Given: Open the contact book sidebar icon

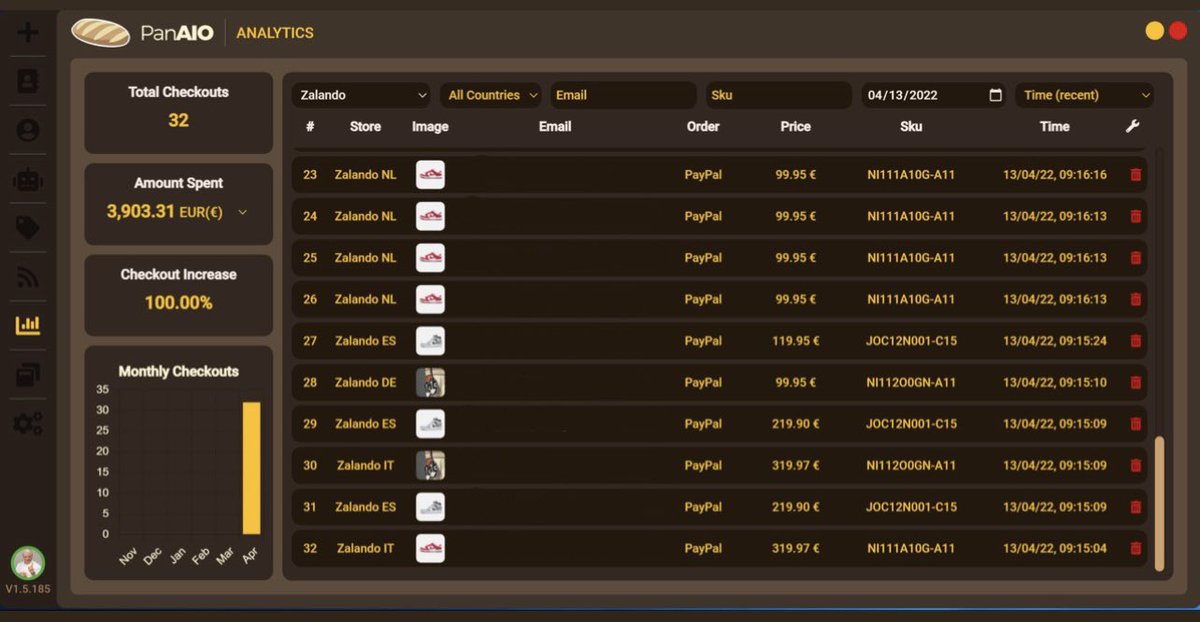Looking at the screenshot, I should pos(28,82).
